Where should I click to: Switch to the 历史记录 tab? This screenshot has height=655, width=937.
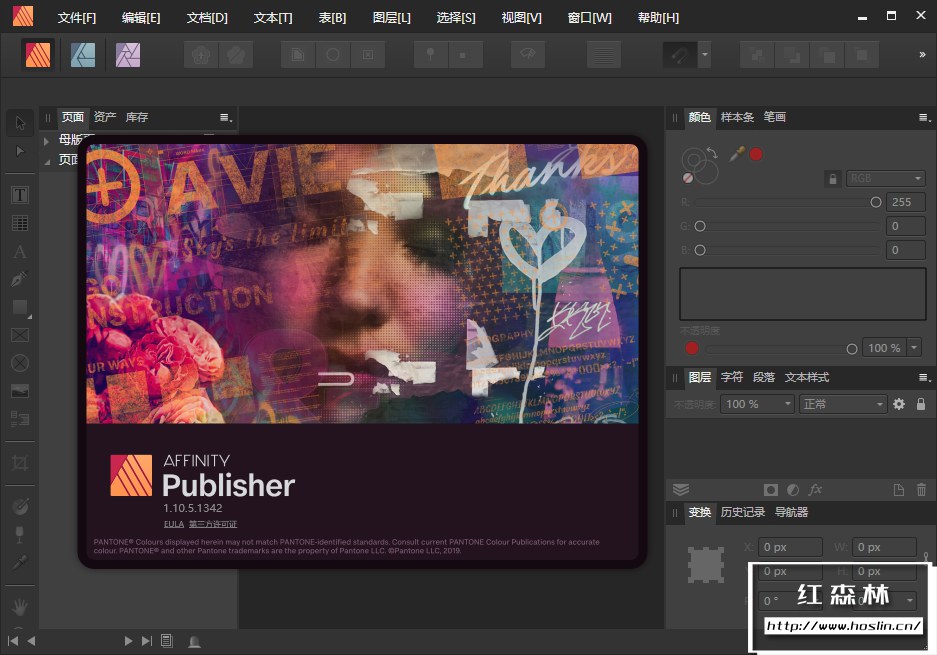[x=743, y=512]
